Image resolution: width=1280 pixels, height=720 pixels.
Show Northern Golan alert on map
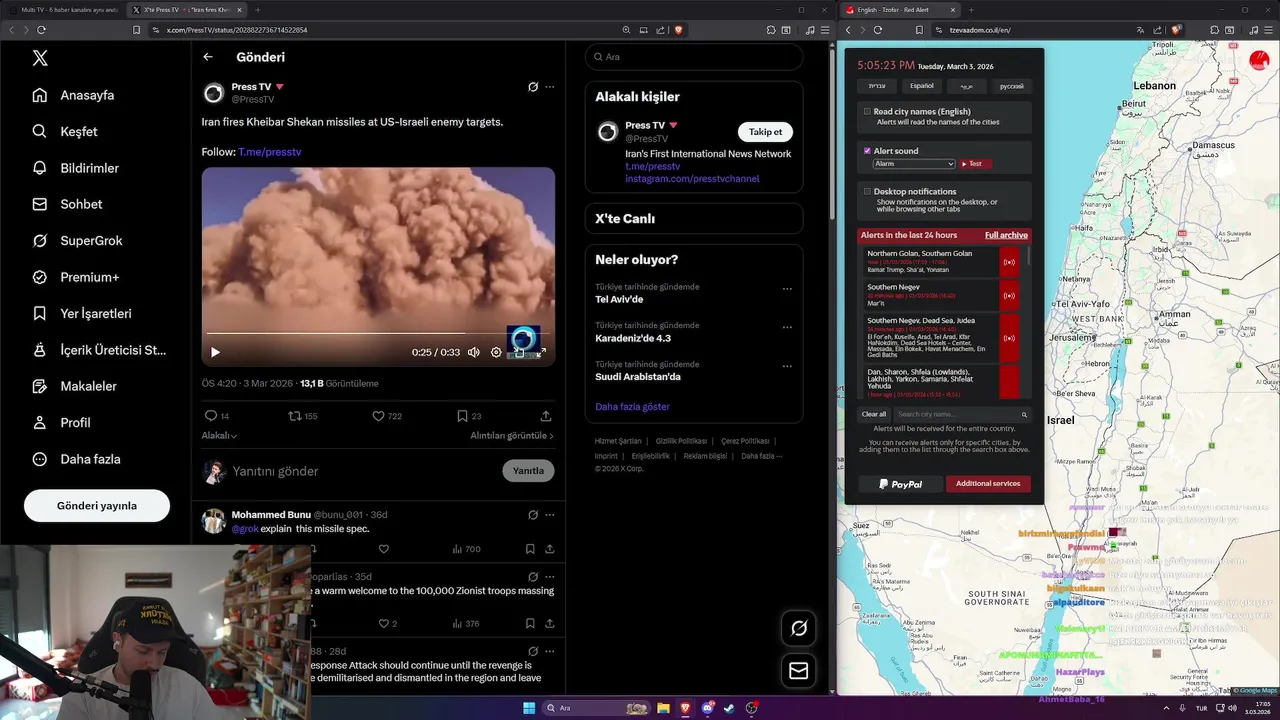tap(1009, 262)
